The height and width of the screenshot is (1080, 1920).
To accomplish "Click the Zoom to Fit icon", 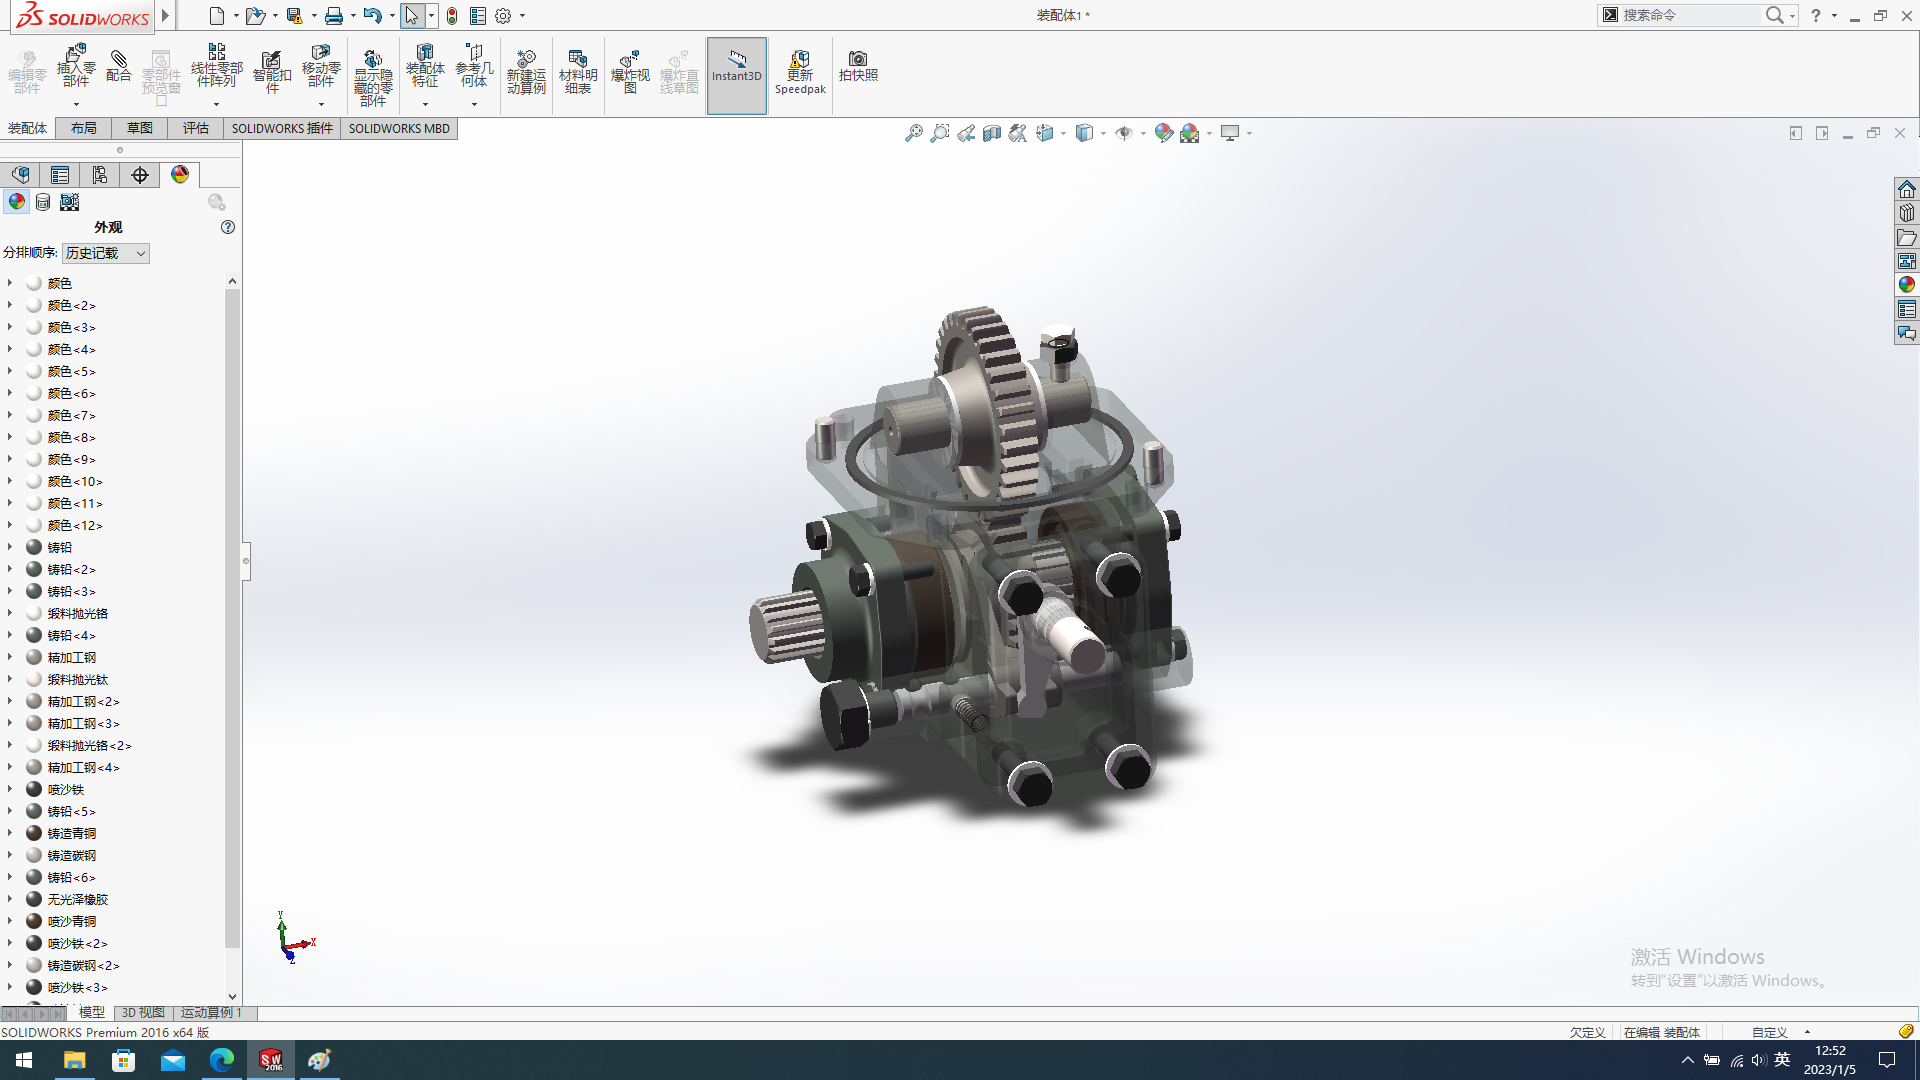I will [x=913, y=133].
